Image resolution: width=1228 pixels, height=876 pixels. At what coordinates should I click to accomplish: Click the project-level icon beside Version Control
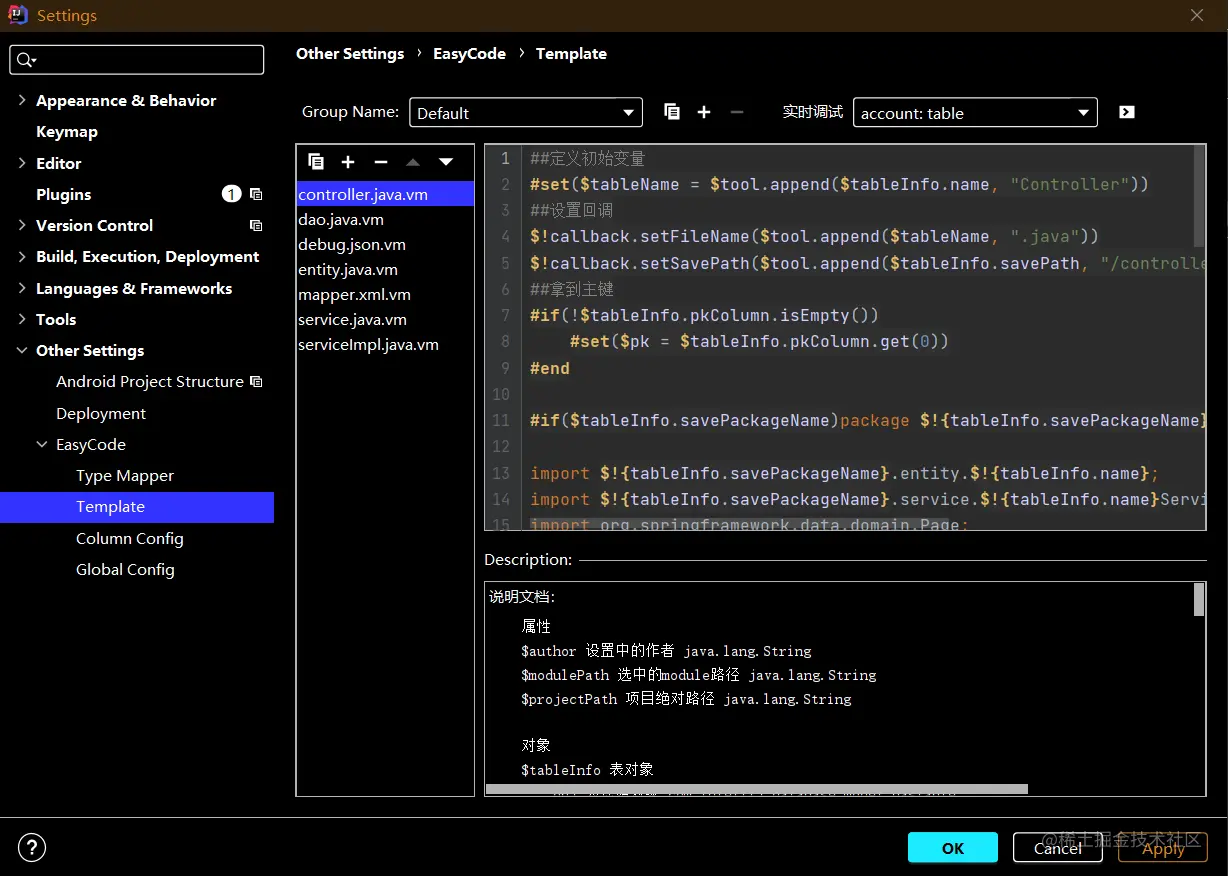pos(256,225)
